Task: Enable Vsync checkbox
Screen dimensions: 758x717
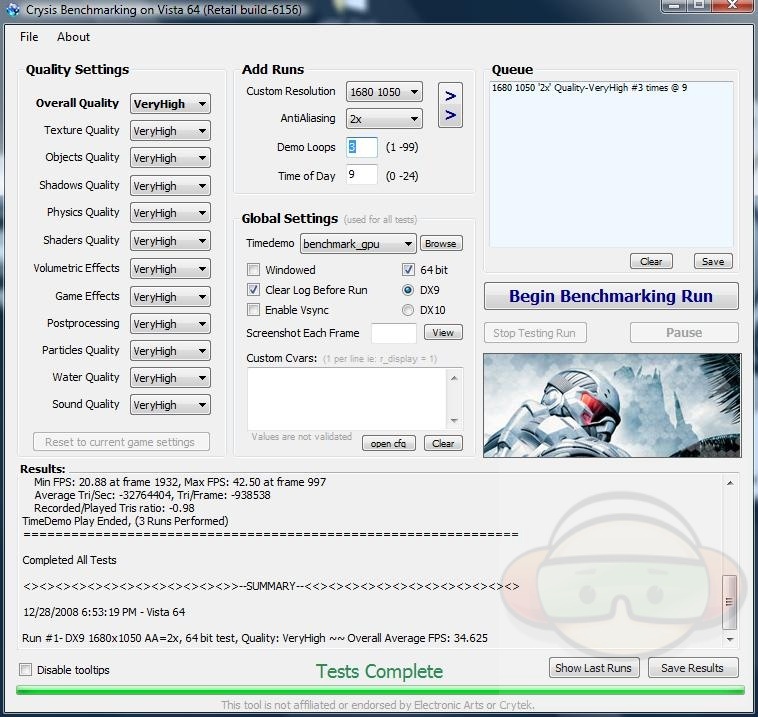Action: (x=254, y=310)
